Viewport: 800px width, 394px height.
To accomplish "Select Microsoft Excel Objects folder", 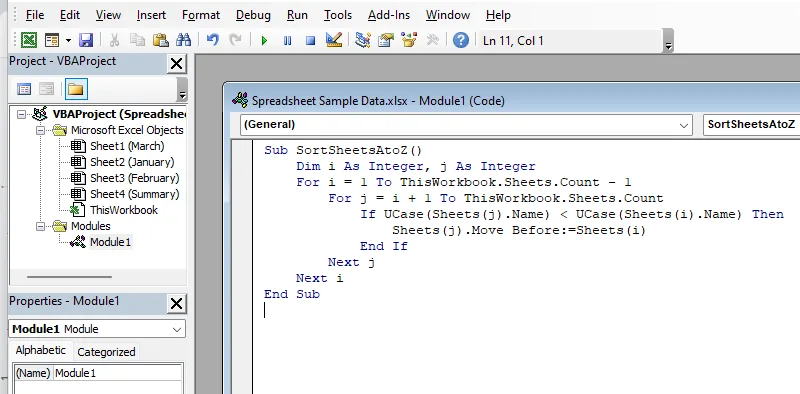I will tap(127, 130).
